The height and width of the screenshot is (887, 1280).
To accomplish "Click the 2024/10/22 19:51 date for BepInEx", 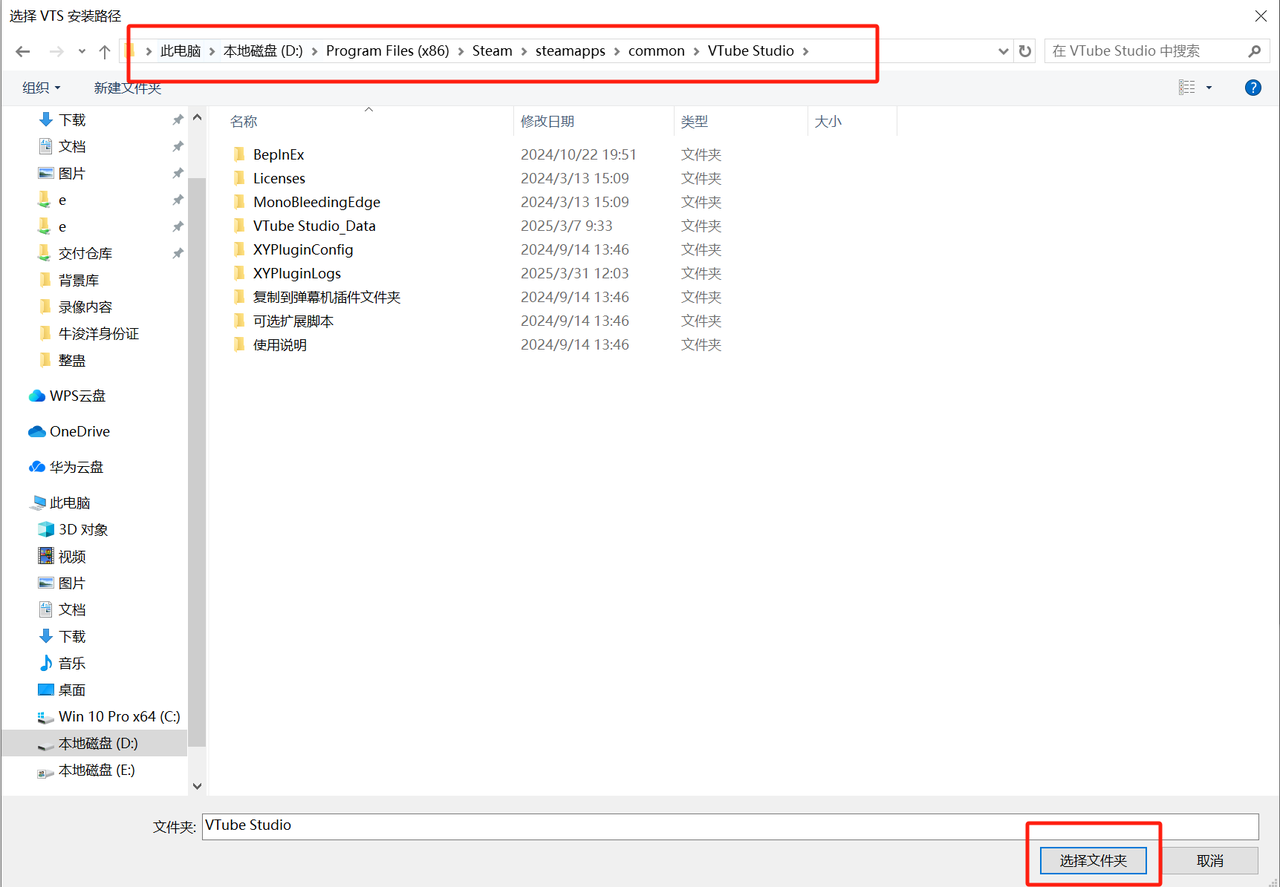I will tap(578, 155).
